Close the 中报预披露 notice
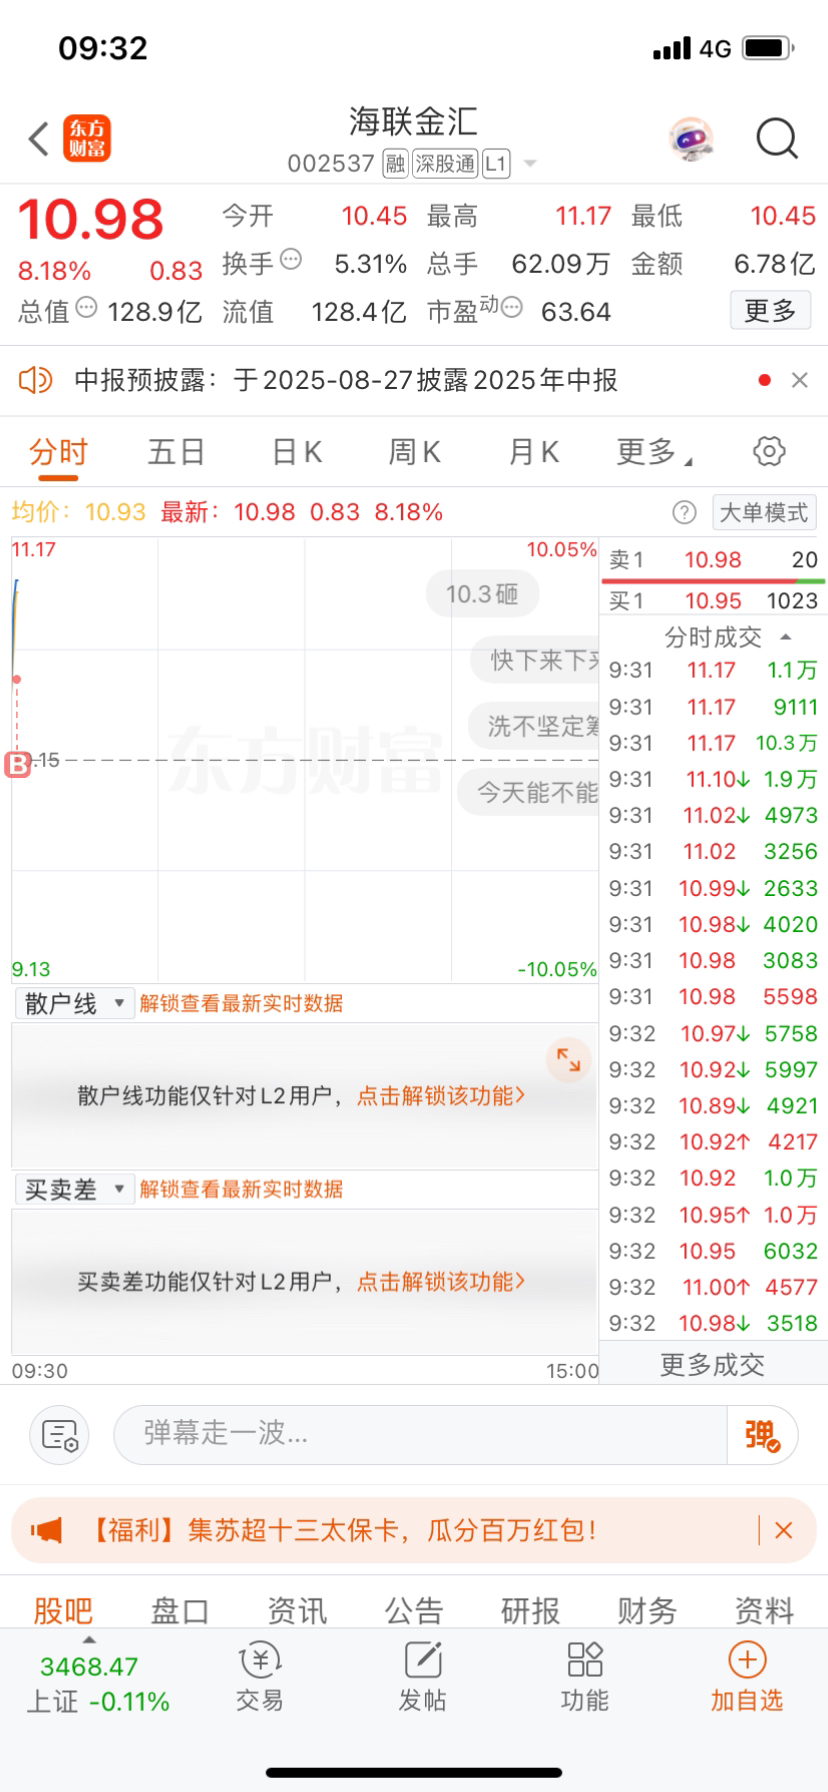The image size is (828, 1792). (x=799, y=380)
